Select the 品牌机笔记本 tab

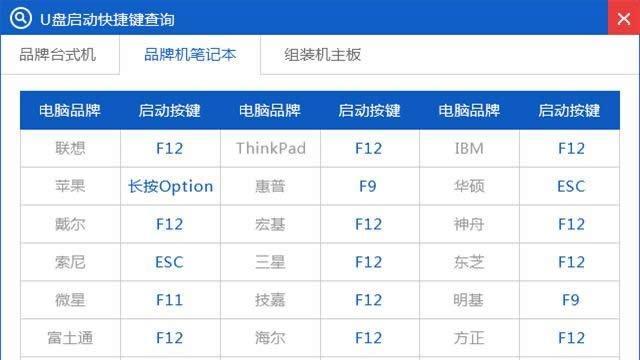[190, 55]
